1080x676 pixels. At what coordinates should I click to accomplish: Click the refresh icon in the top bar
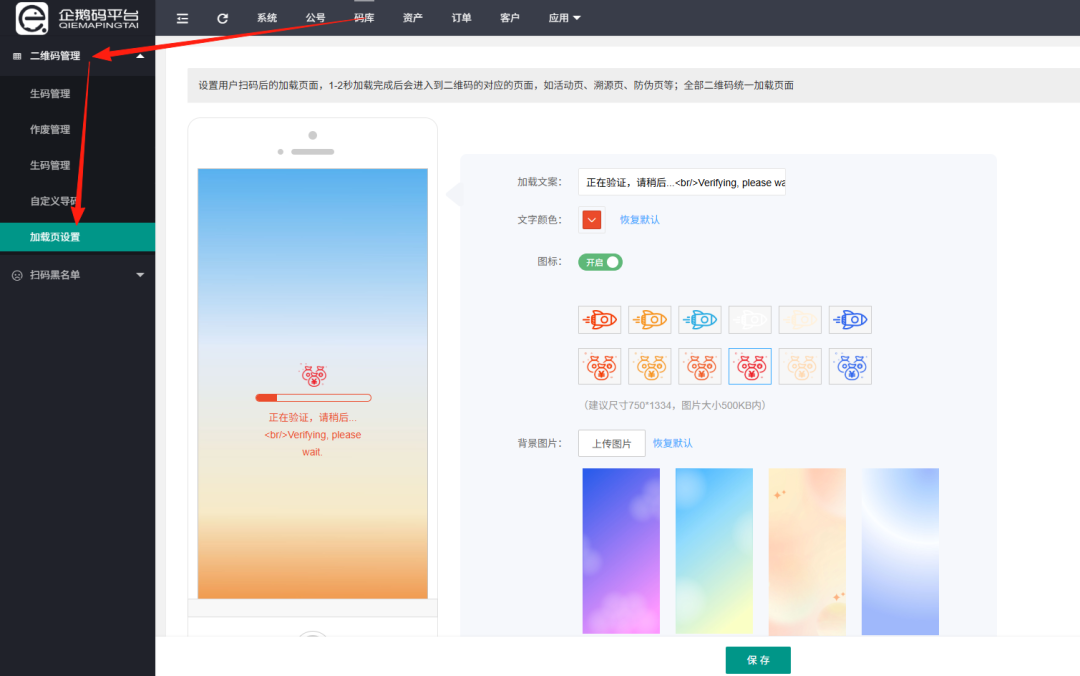(x=222, y=17)
